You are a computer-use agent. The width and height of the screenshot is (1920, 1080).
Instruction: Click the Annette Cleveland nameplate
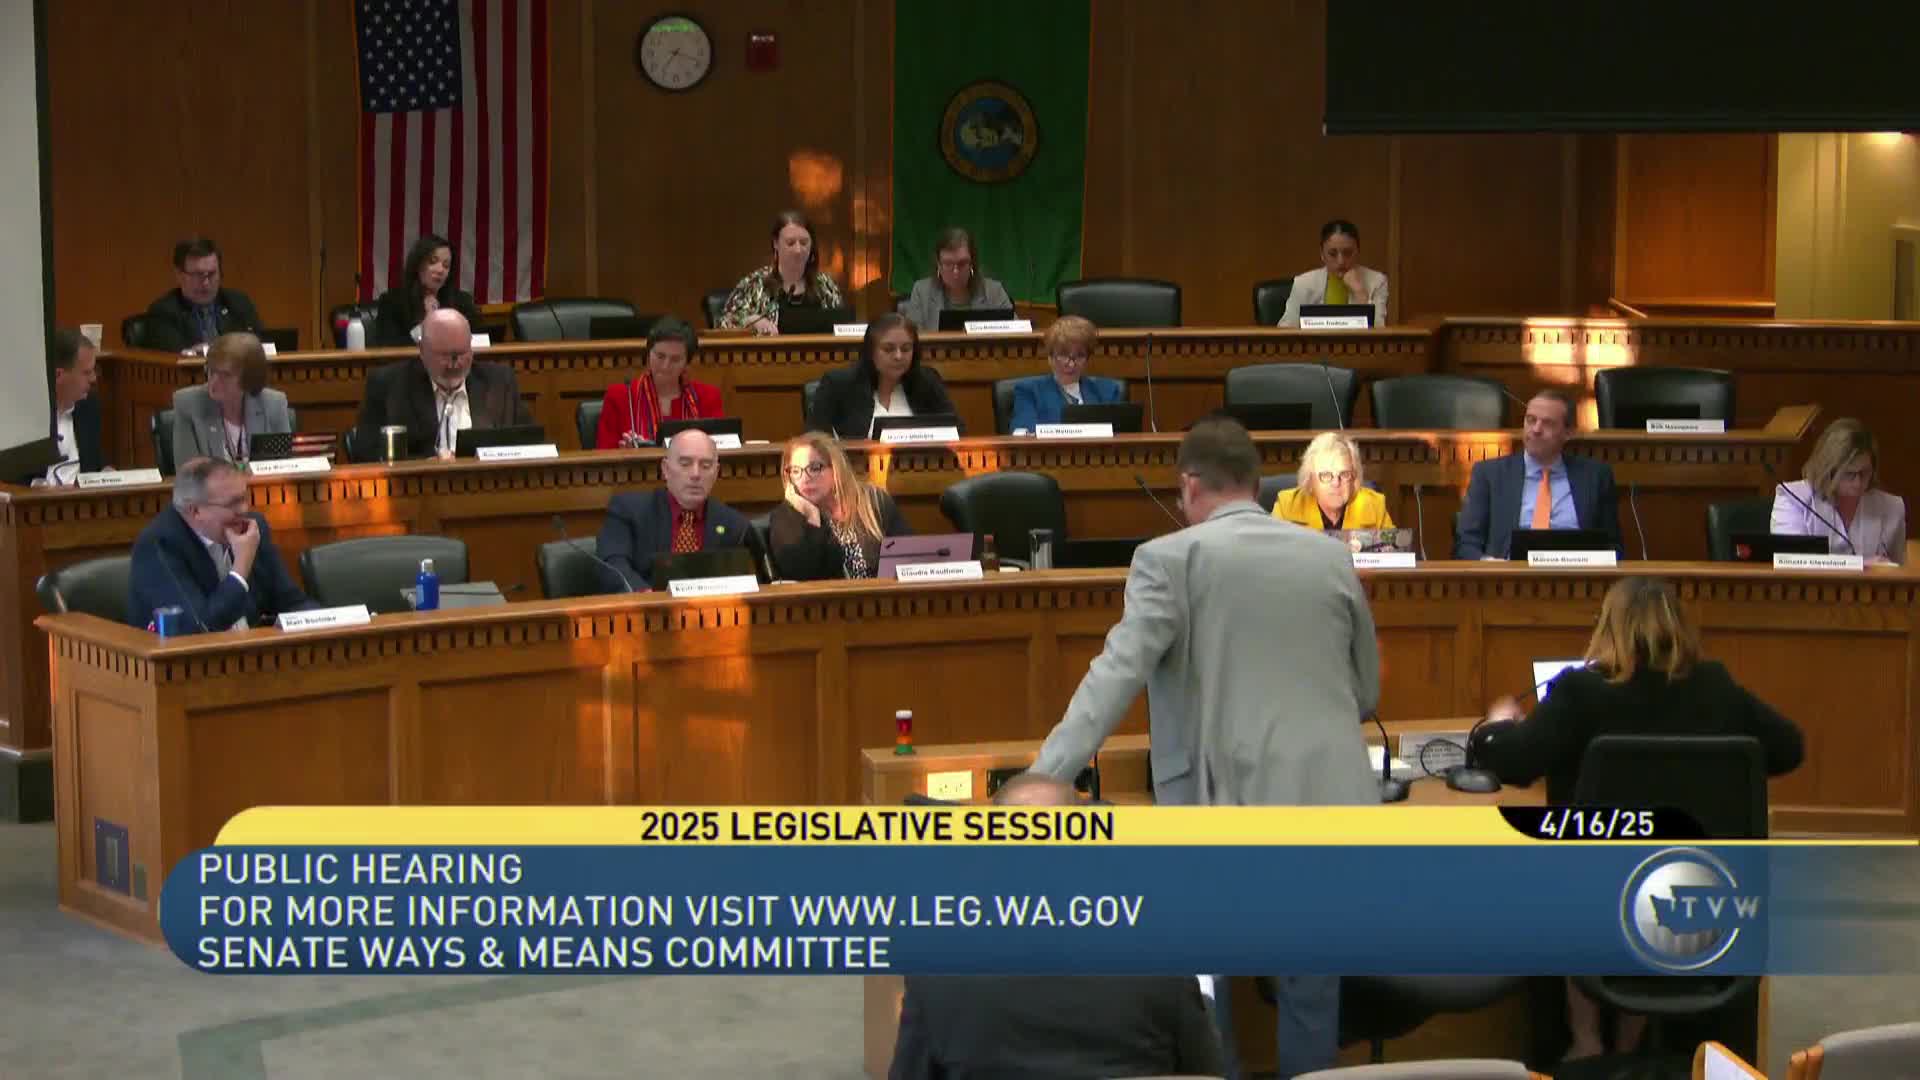click(x=1818, y=562)
